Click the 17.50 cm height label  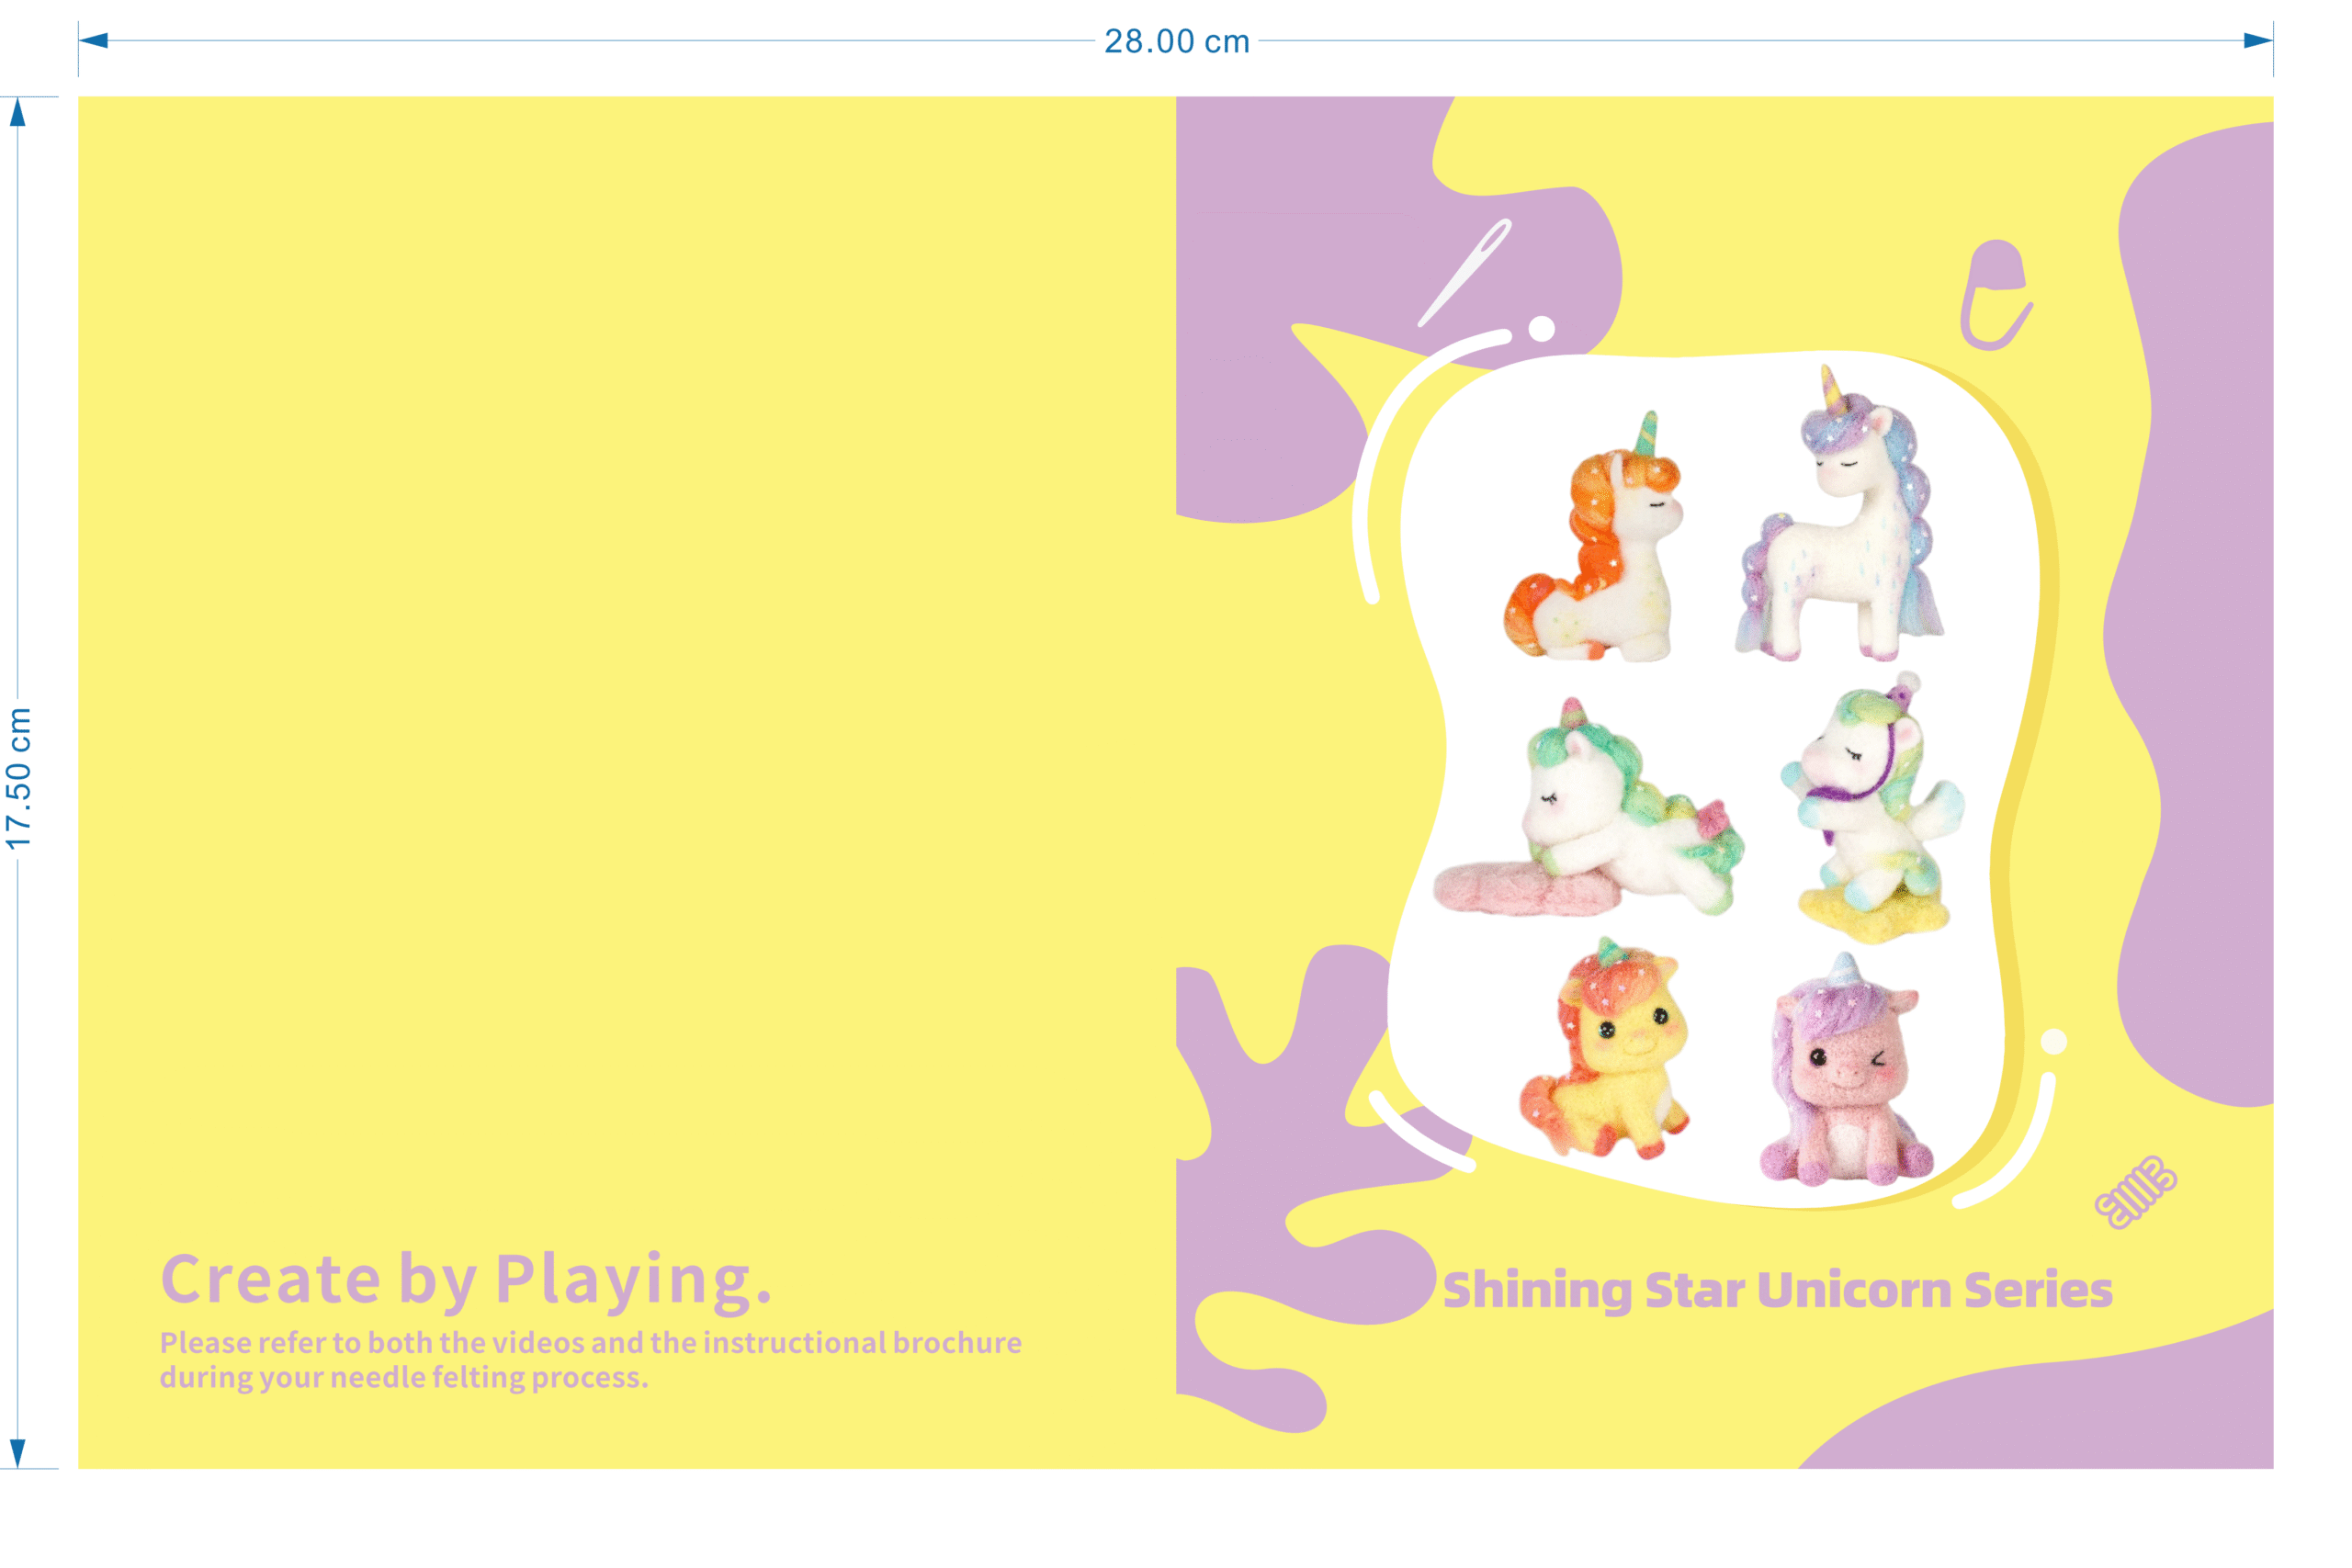pyautogui.click(x=19, y=779)
